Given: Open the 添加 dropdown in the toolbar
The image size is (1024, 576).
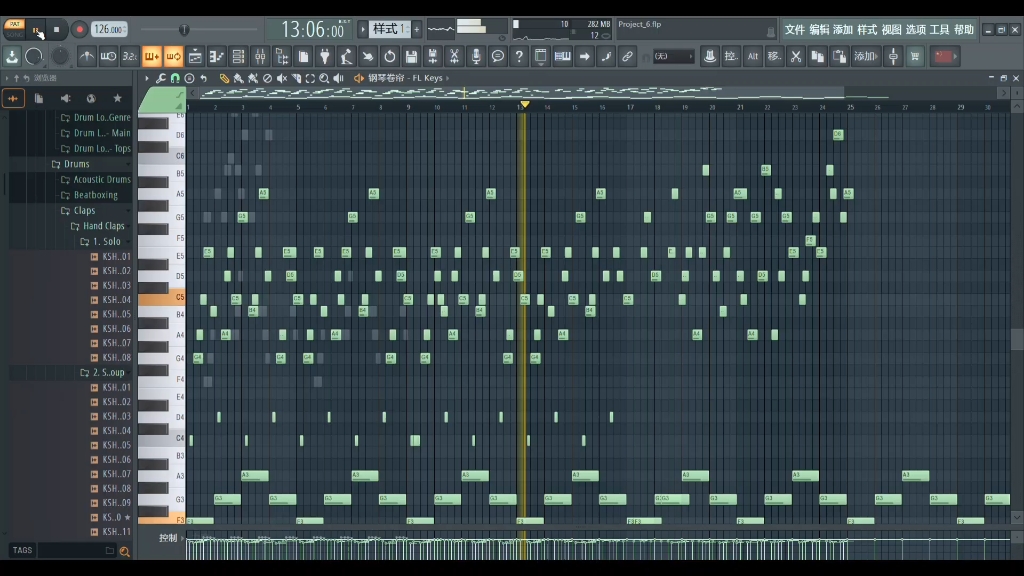Looking at the screenshot, I should (867, 56).
